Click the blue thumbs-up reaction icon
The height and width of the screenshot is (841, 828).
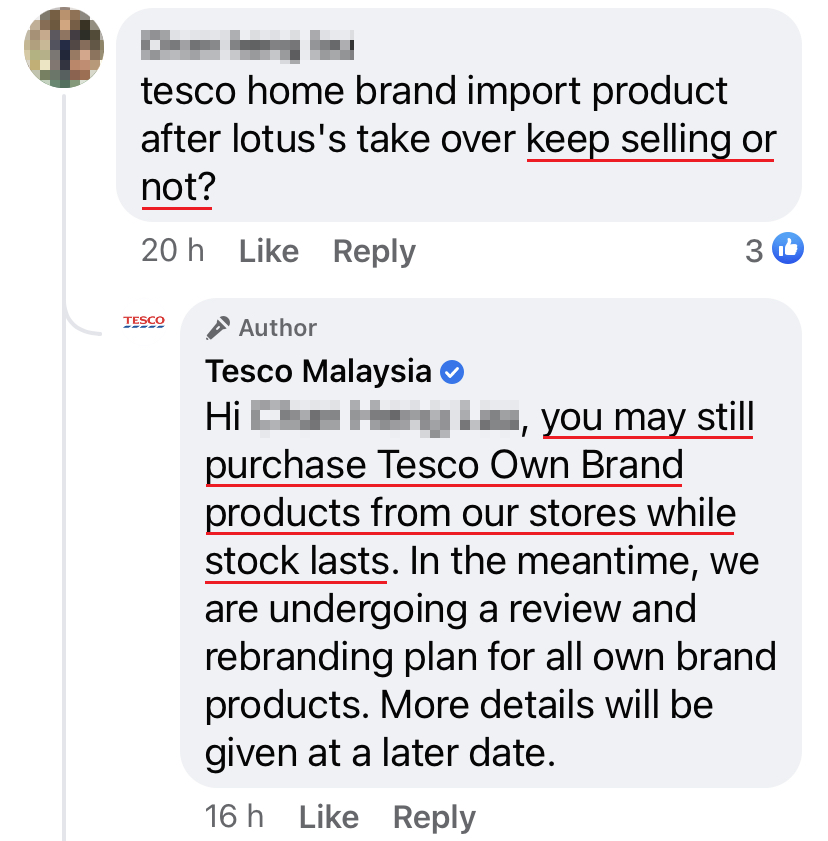pos(787,249)
